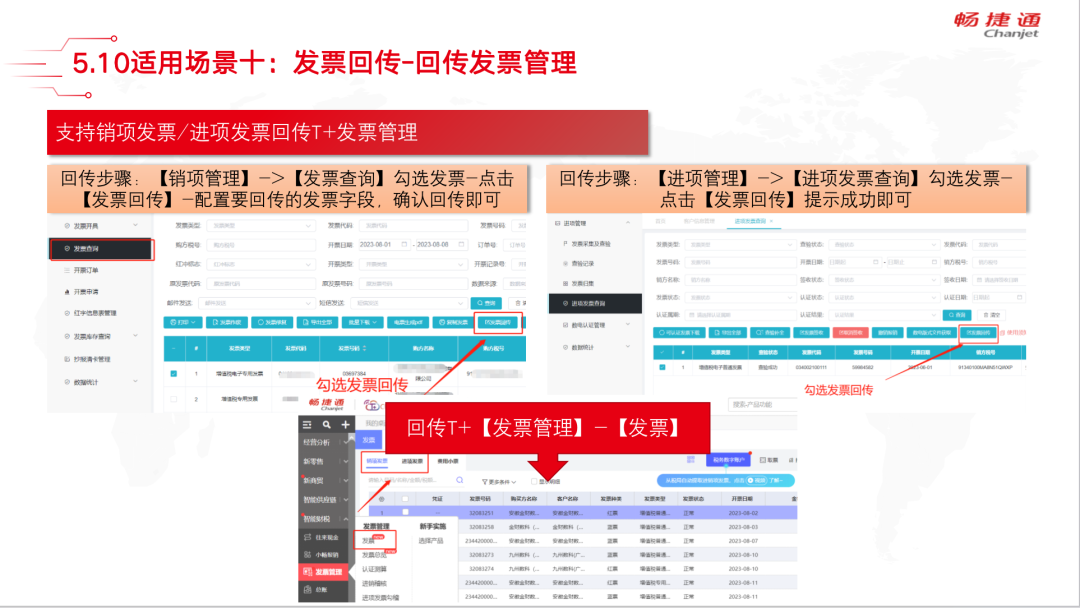Click 发票回传 button in purchase query
1080x608 pixels.
tap(978, 333)
